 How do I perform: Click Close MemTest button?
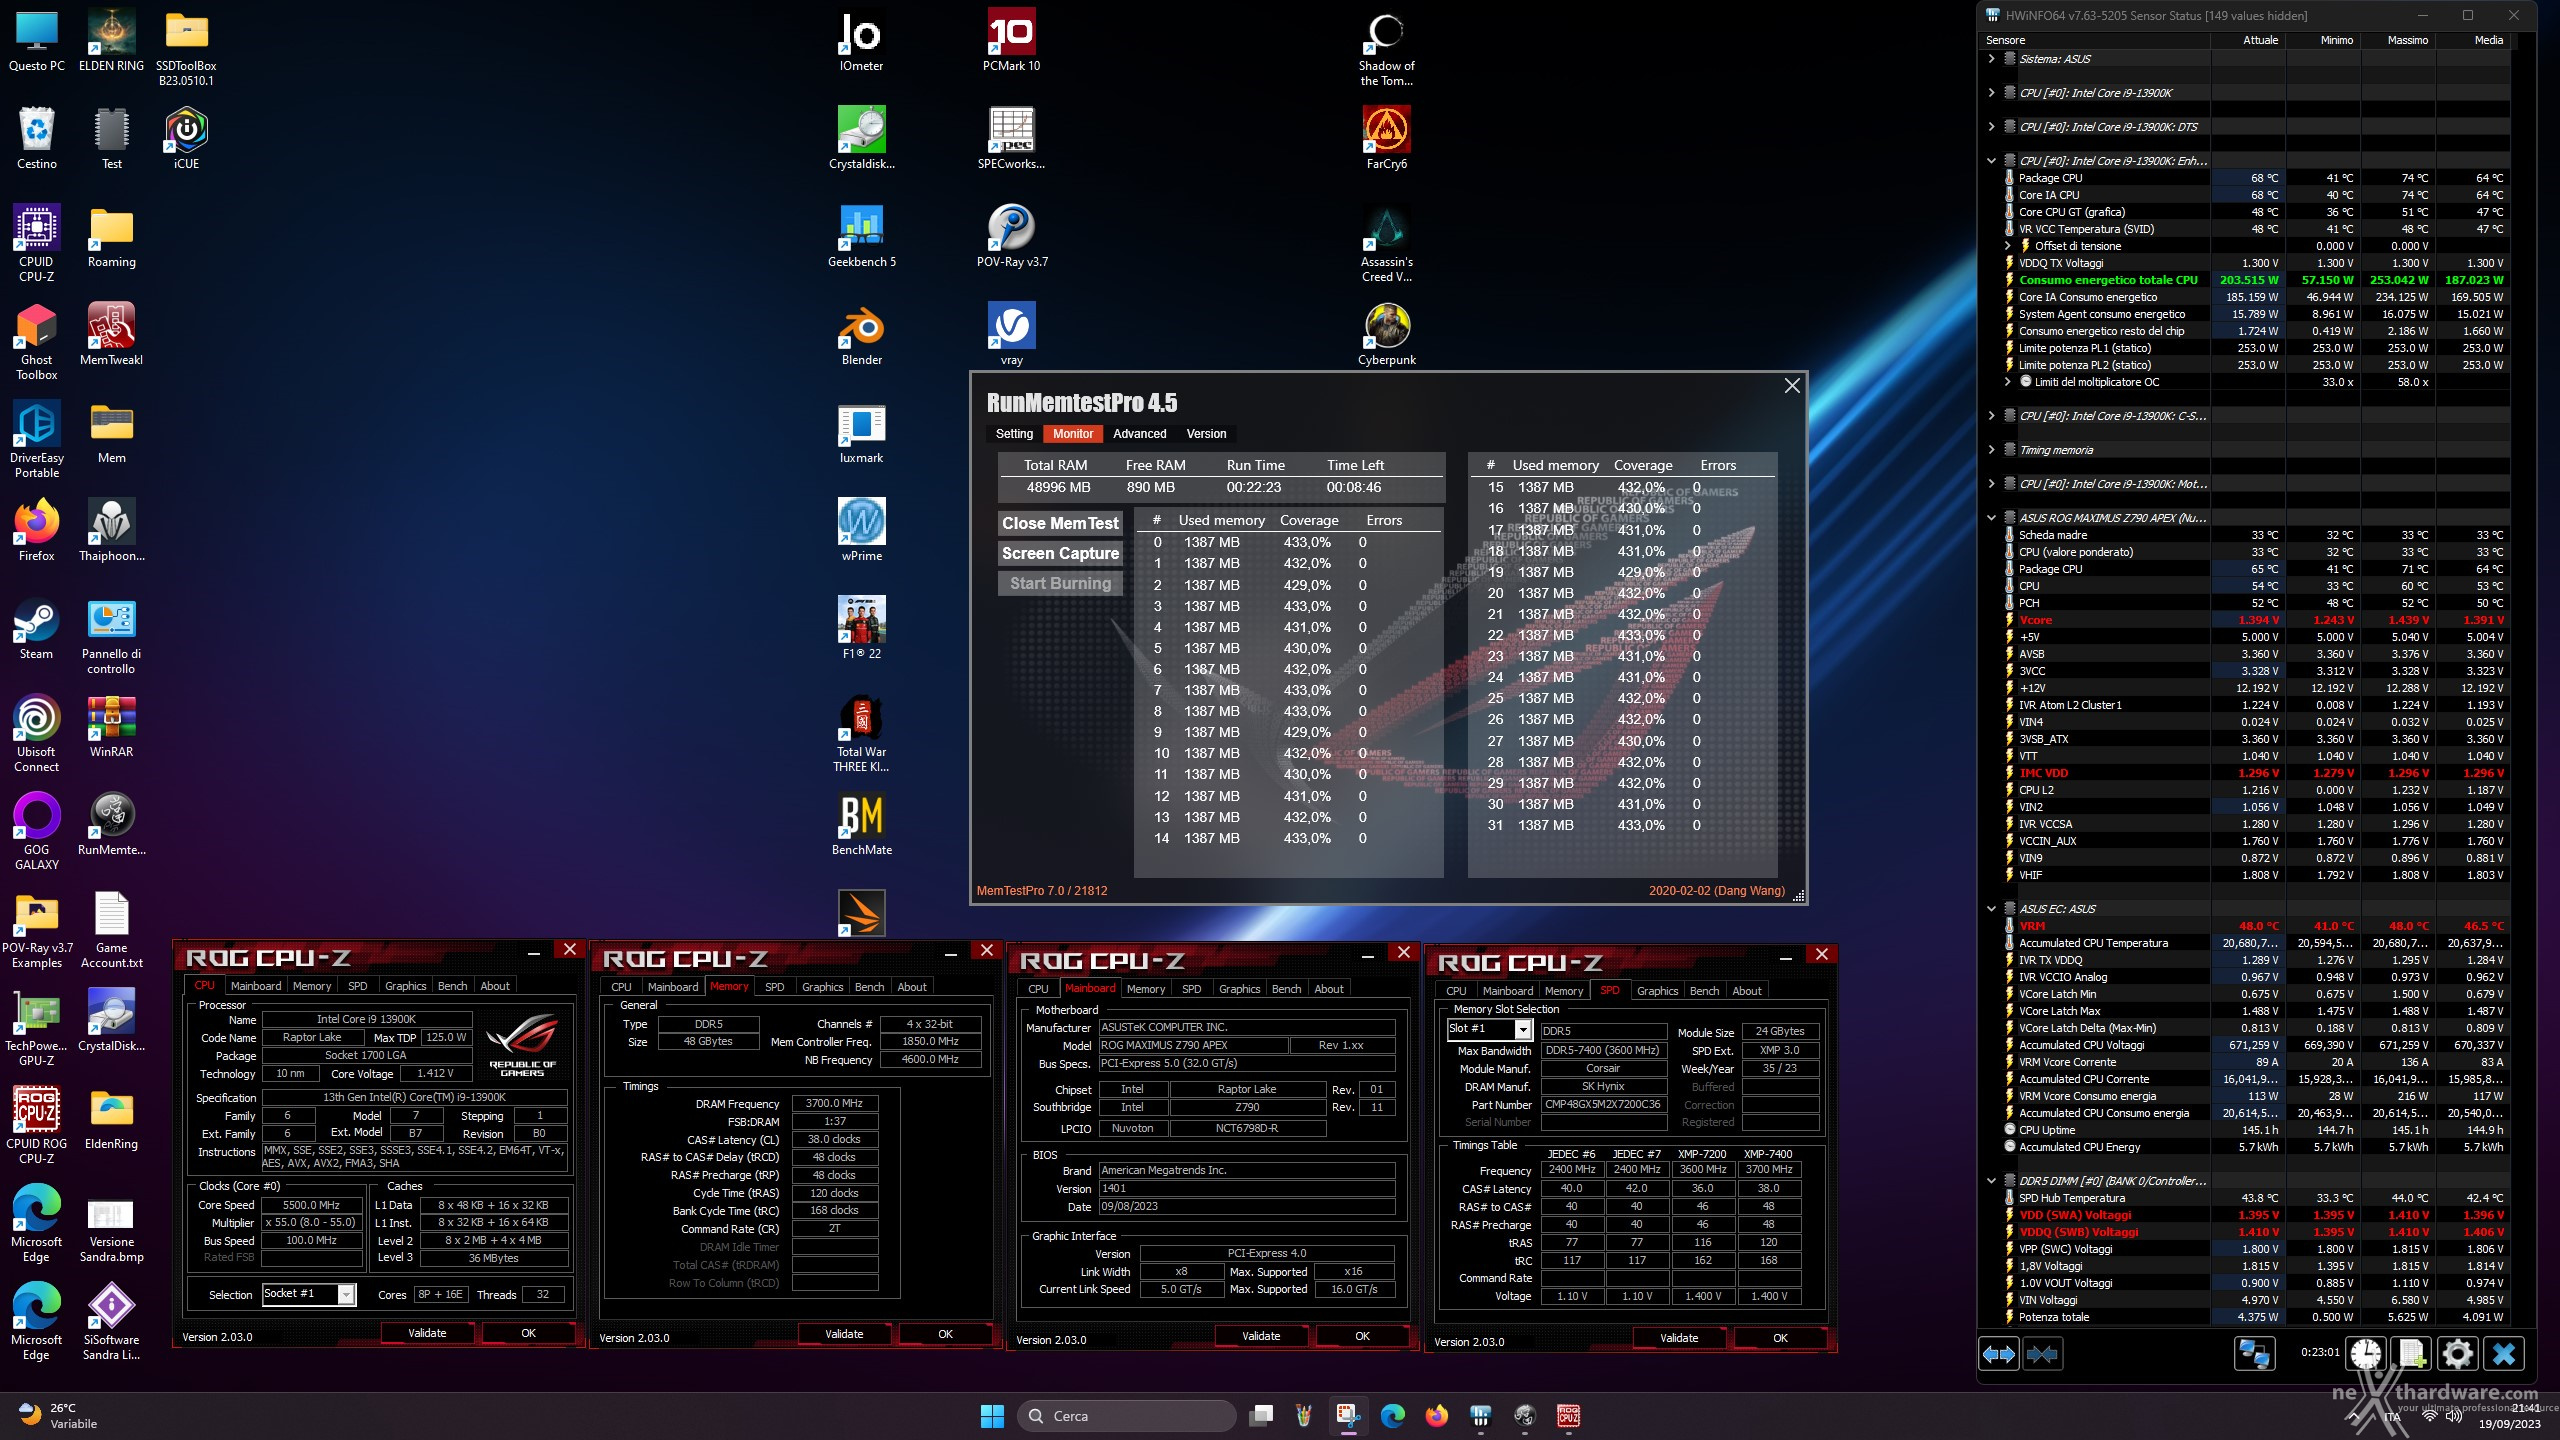click(1060, 524)
